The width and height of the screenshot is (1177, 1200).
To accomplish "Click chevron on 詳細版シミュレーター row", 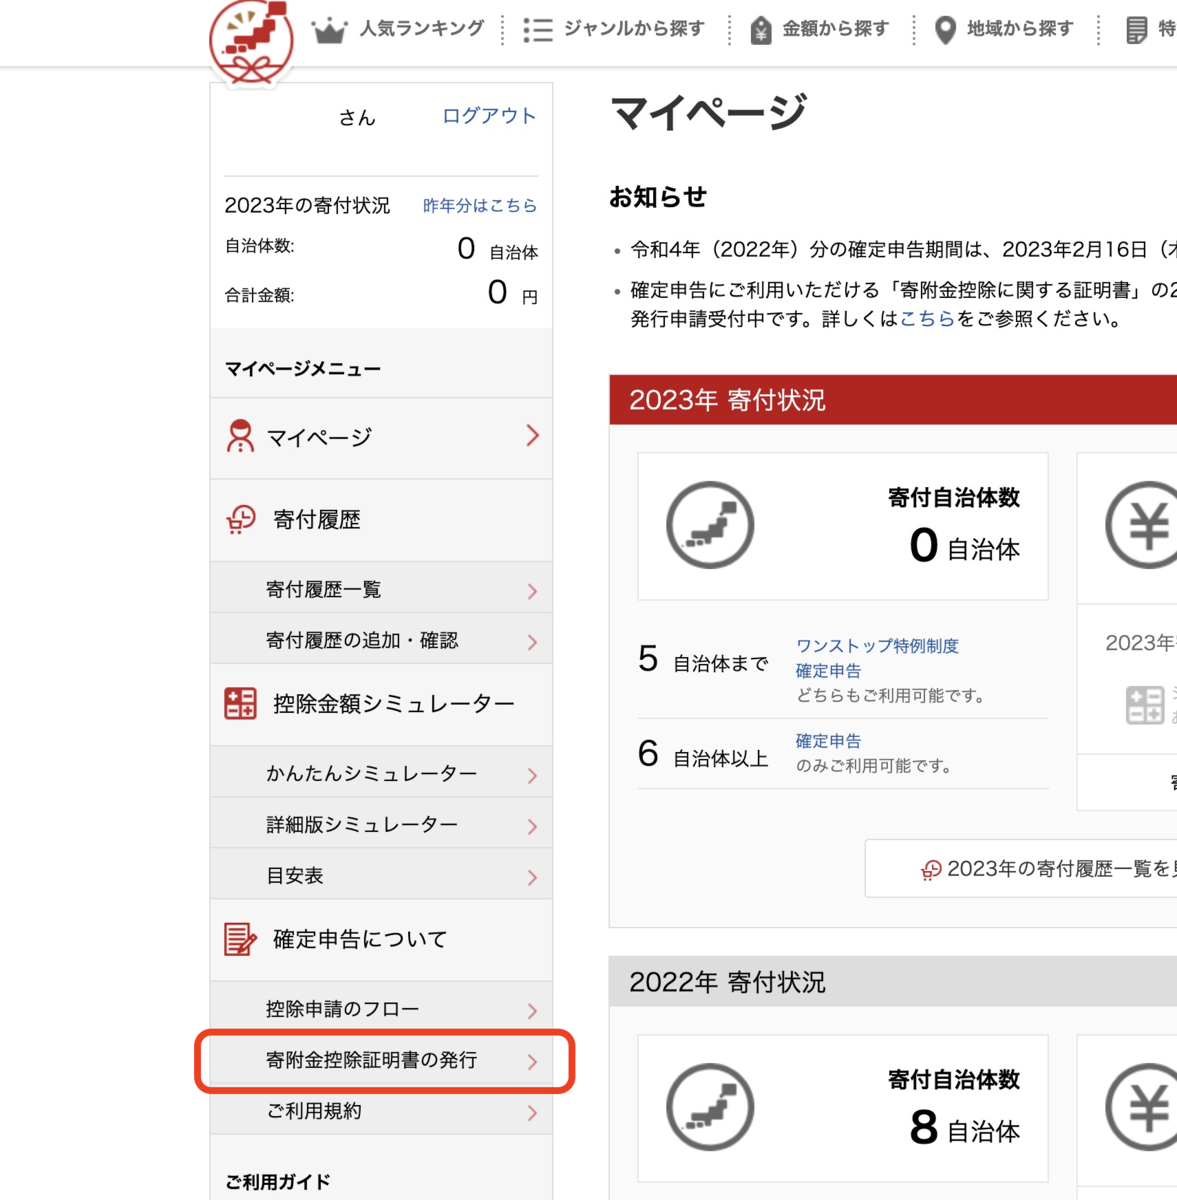I will pos(532,827).
